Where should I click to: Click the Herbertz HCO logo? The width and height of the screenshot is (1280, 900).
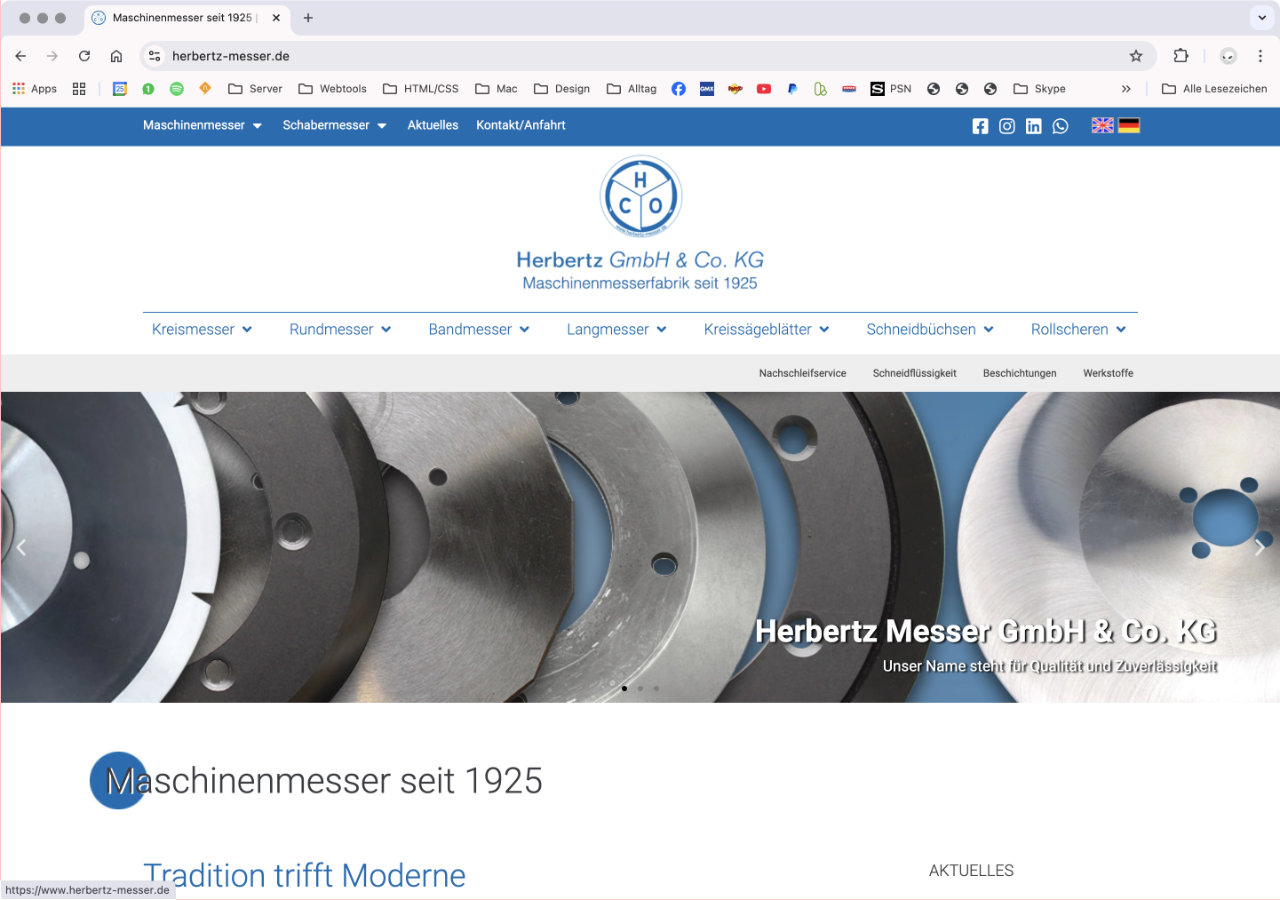(x=640, y=196)
